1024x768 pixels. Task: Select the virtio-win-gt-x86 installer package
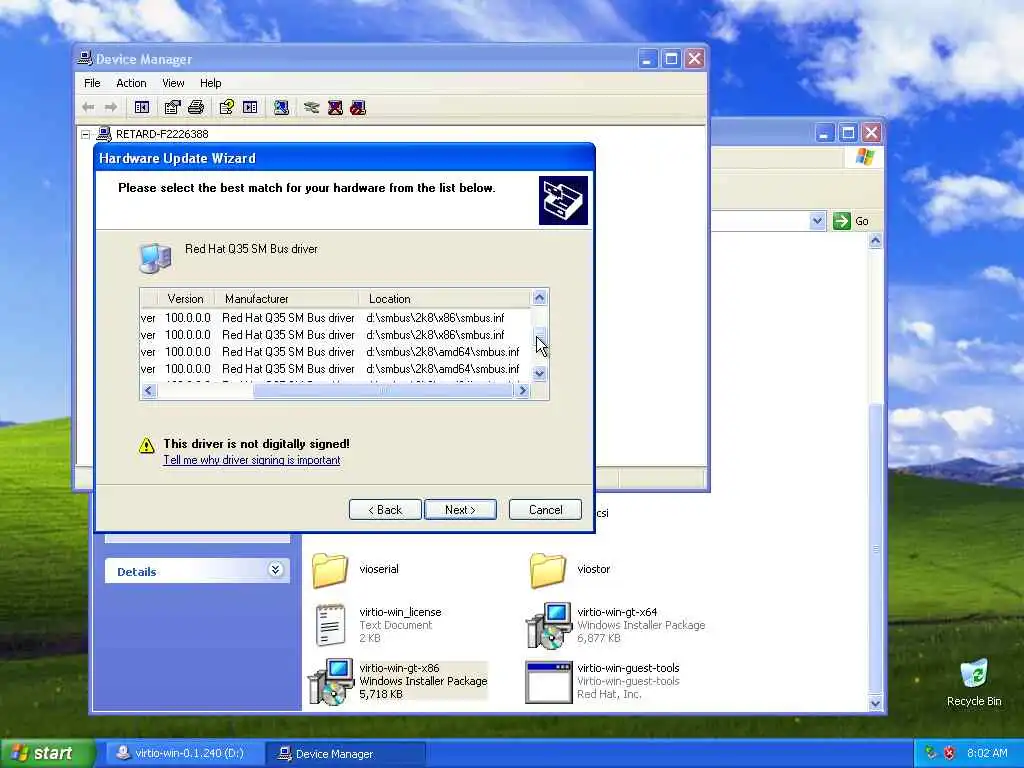click(x=398, y=681)
